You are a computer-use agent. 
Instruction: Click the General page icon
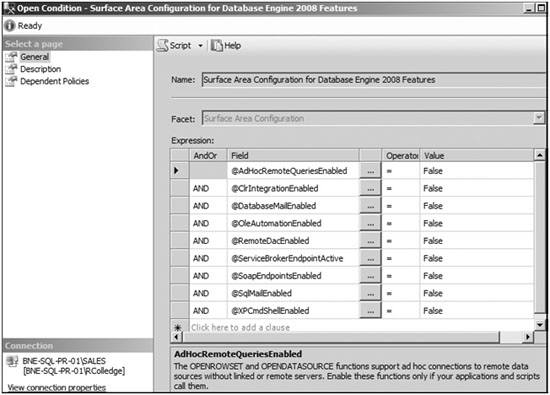(11, 57)
